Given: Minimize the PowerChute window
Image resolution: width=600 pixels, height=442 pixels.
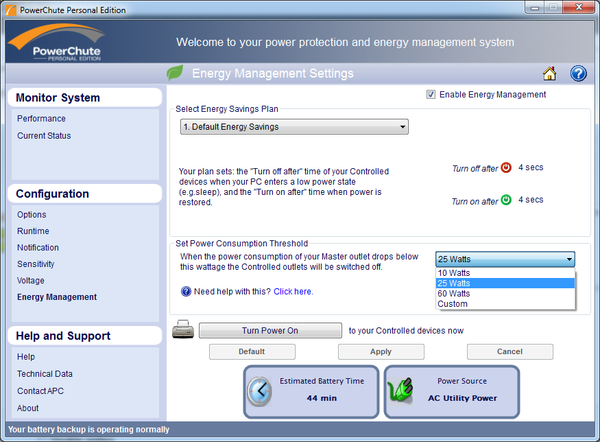Looking at the screenshot, I should click(535, 8).
